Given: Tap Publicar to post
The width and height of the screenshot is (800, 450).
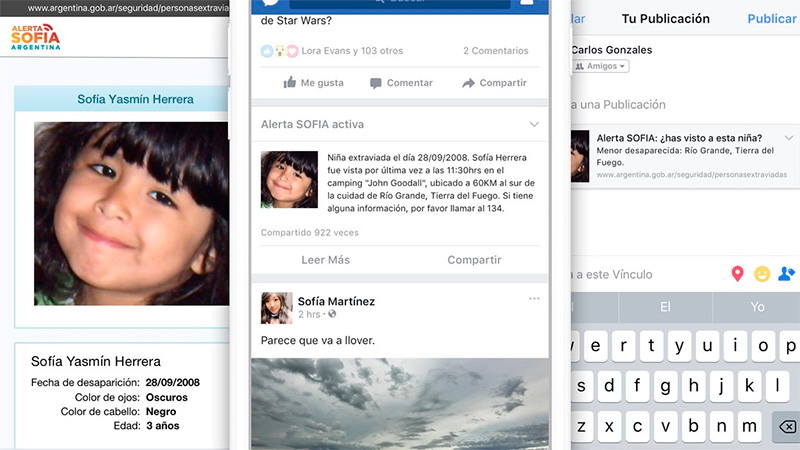Looking at the screenshot, I should [771, 19].
